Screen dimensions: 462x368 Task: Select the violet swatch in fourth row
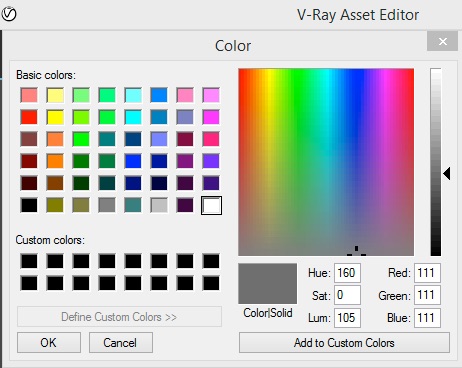211,161
